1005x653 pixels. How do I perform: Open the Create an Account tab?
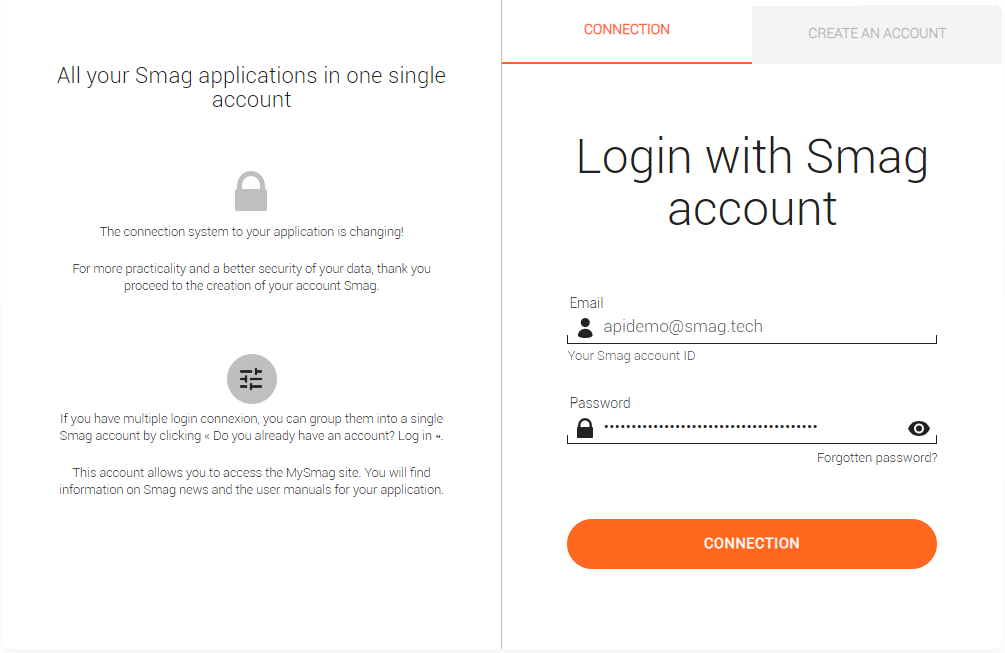pyautogui.click(x=877, y=33)
